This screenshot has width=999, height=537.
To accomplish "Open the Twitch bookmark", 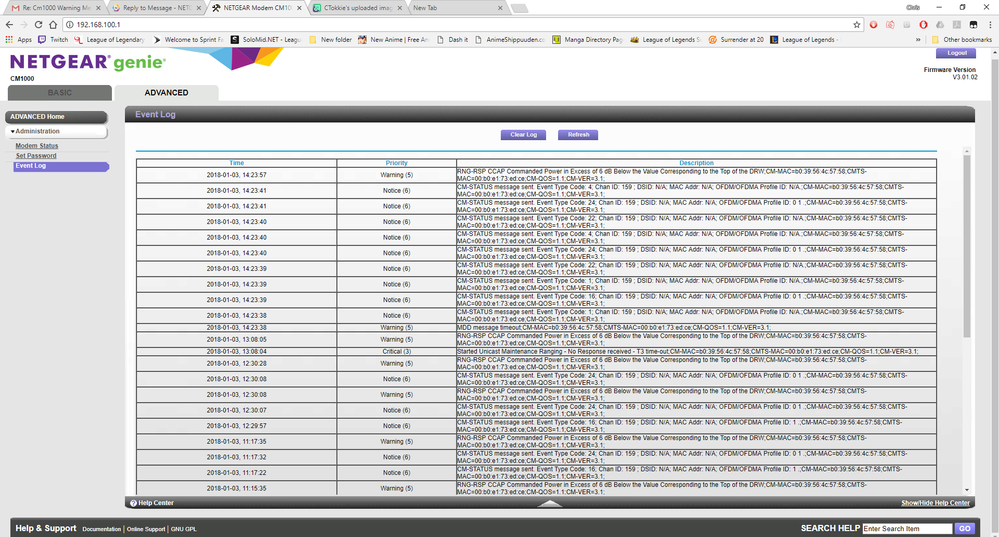I will (54, 40).
